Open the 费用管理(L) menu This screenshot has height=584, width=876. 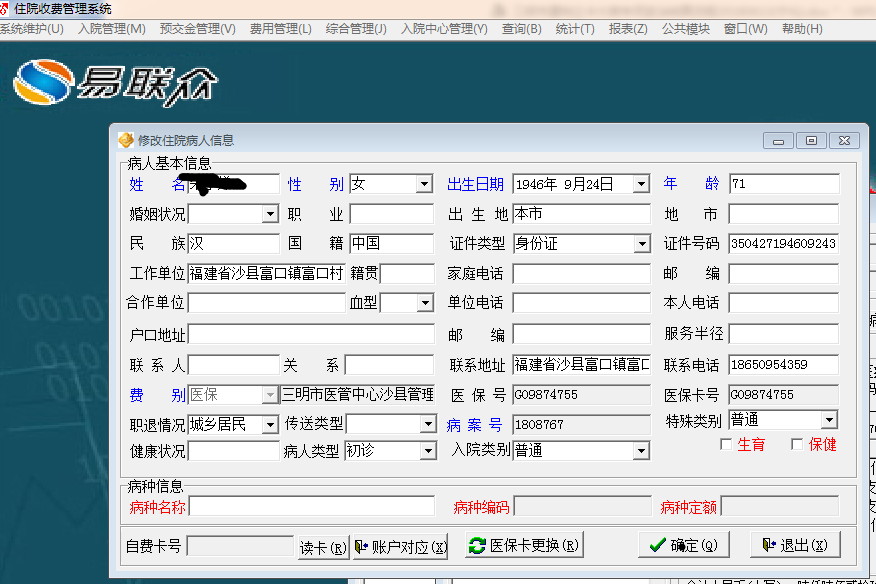(x=280, y=29)
